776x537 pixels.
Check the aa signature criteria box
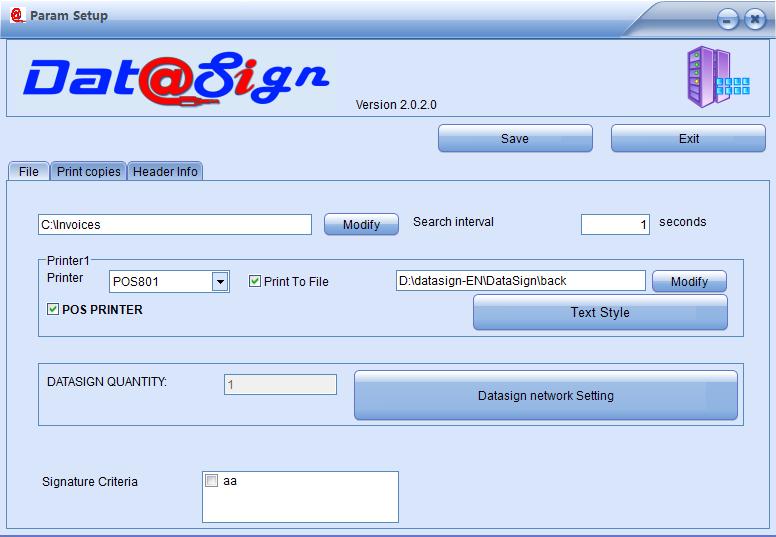click(x=211, y=481)
